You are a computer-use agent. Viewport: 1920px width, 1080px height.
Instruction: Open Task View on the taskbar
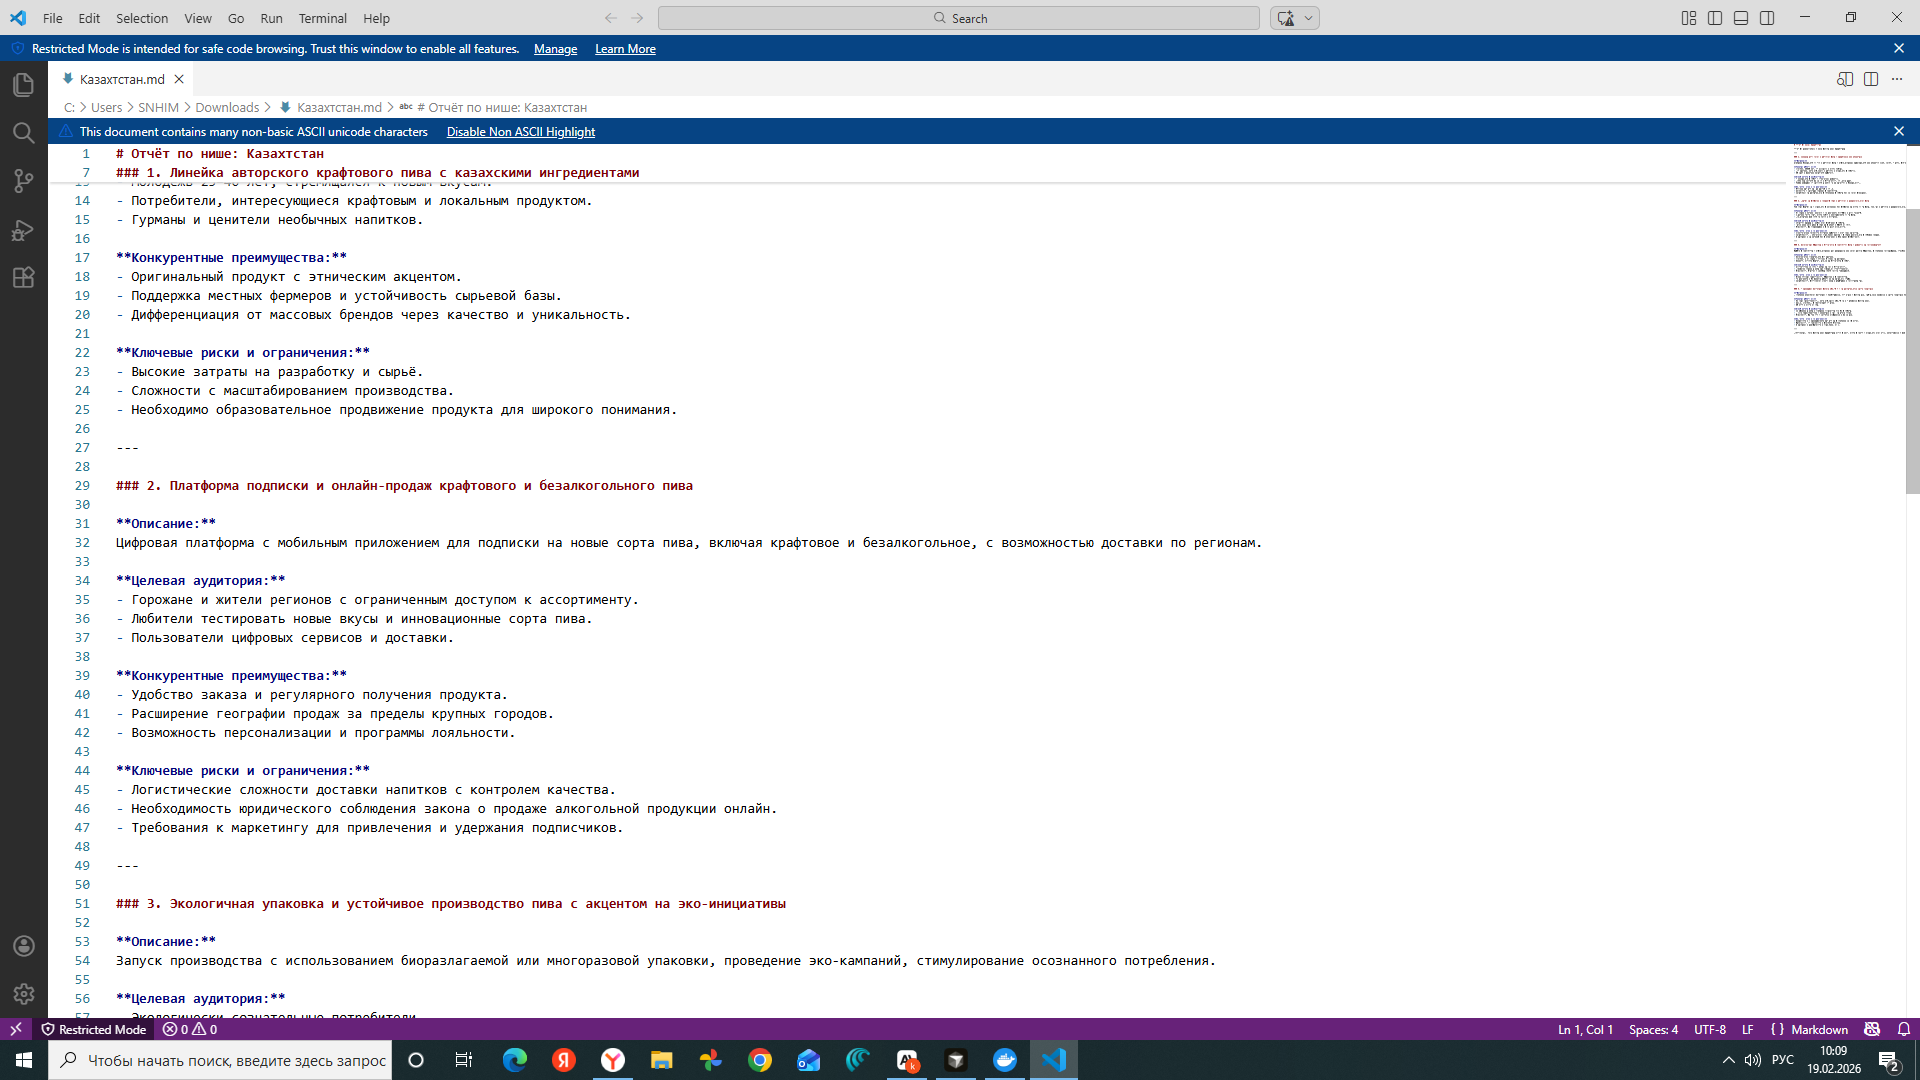pyautogui.click(x=464, y=1060)
